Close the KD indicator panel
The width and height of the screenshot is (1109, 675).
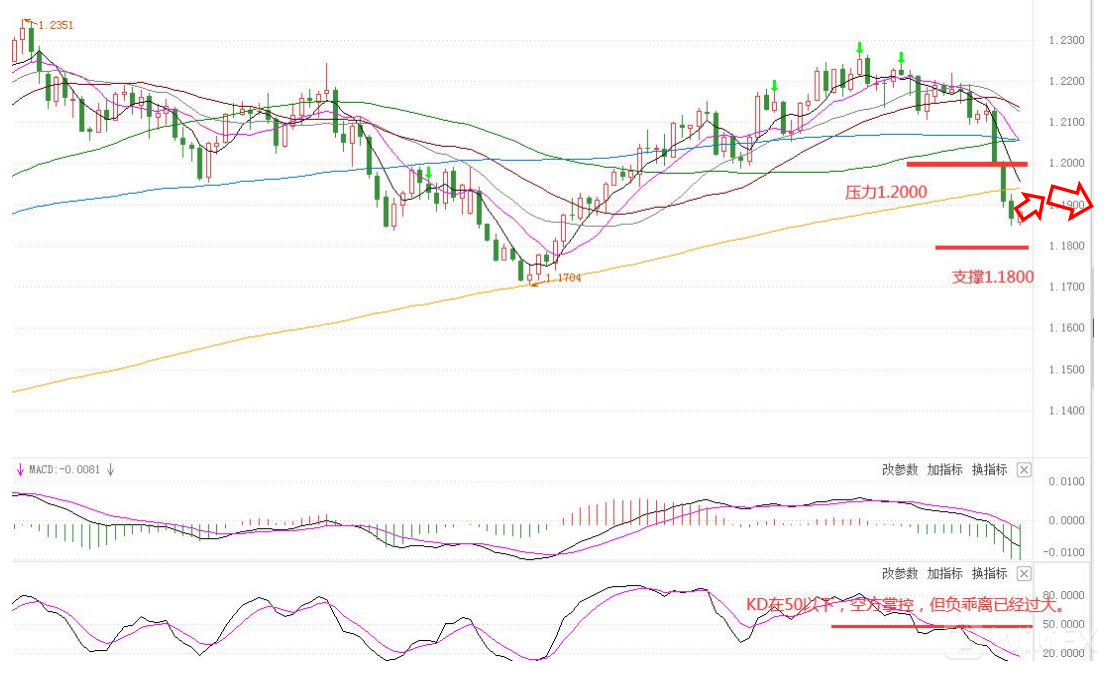tap(1023, 574)
